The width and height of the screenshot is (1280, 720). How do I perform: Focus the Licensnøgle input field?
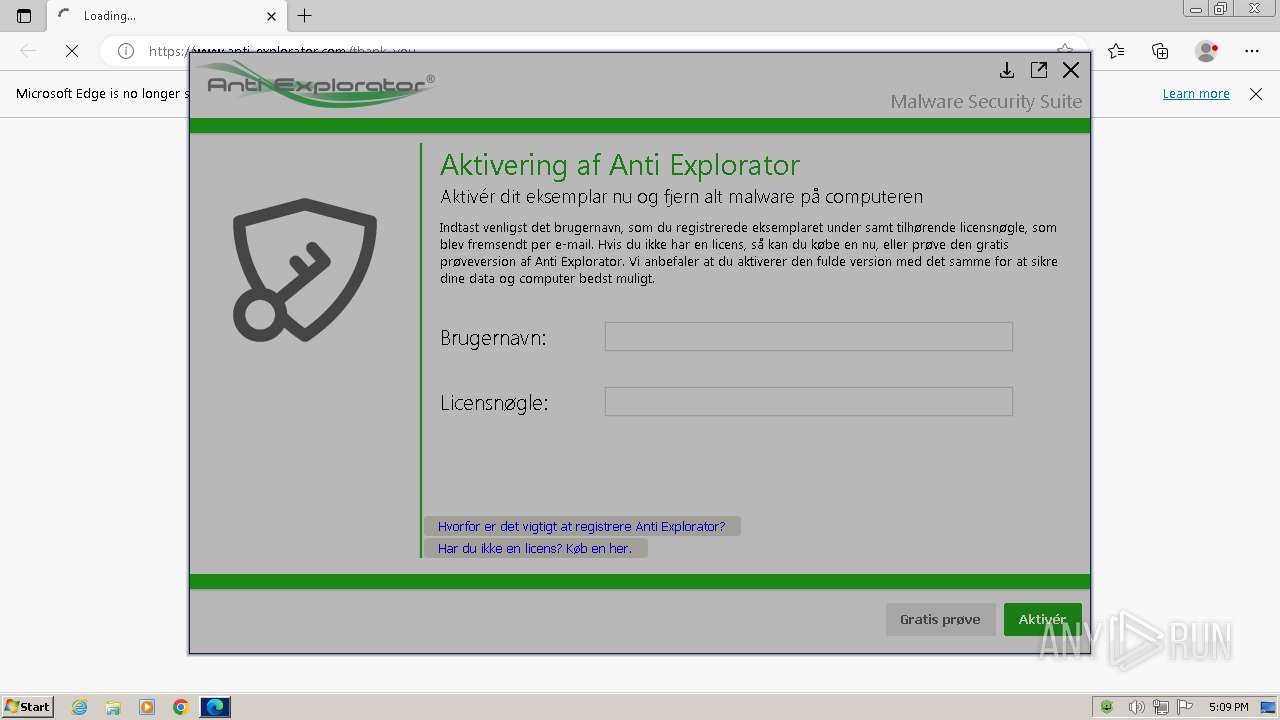pyautogui.click(x=809, y=401)
